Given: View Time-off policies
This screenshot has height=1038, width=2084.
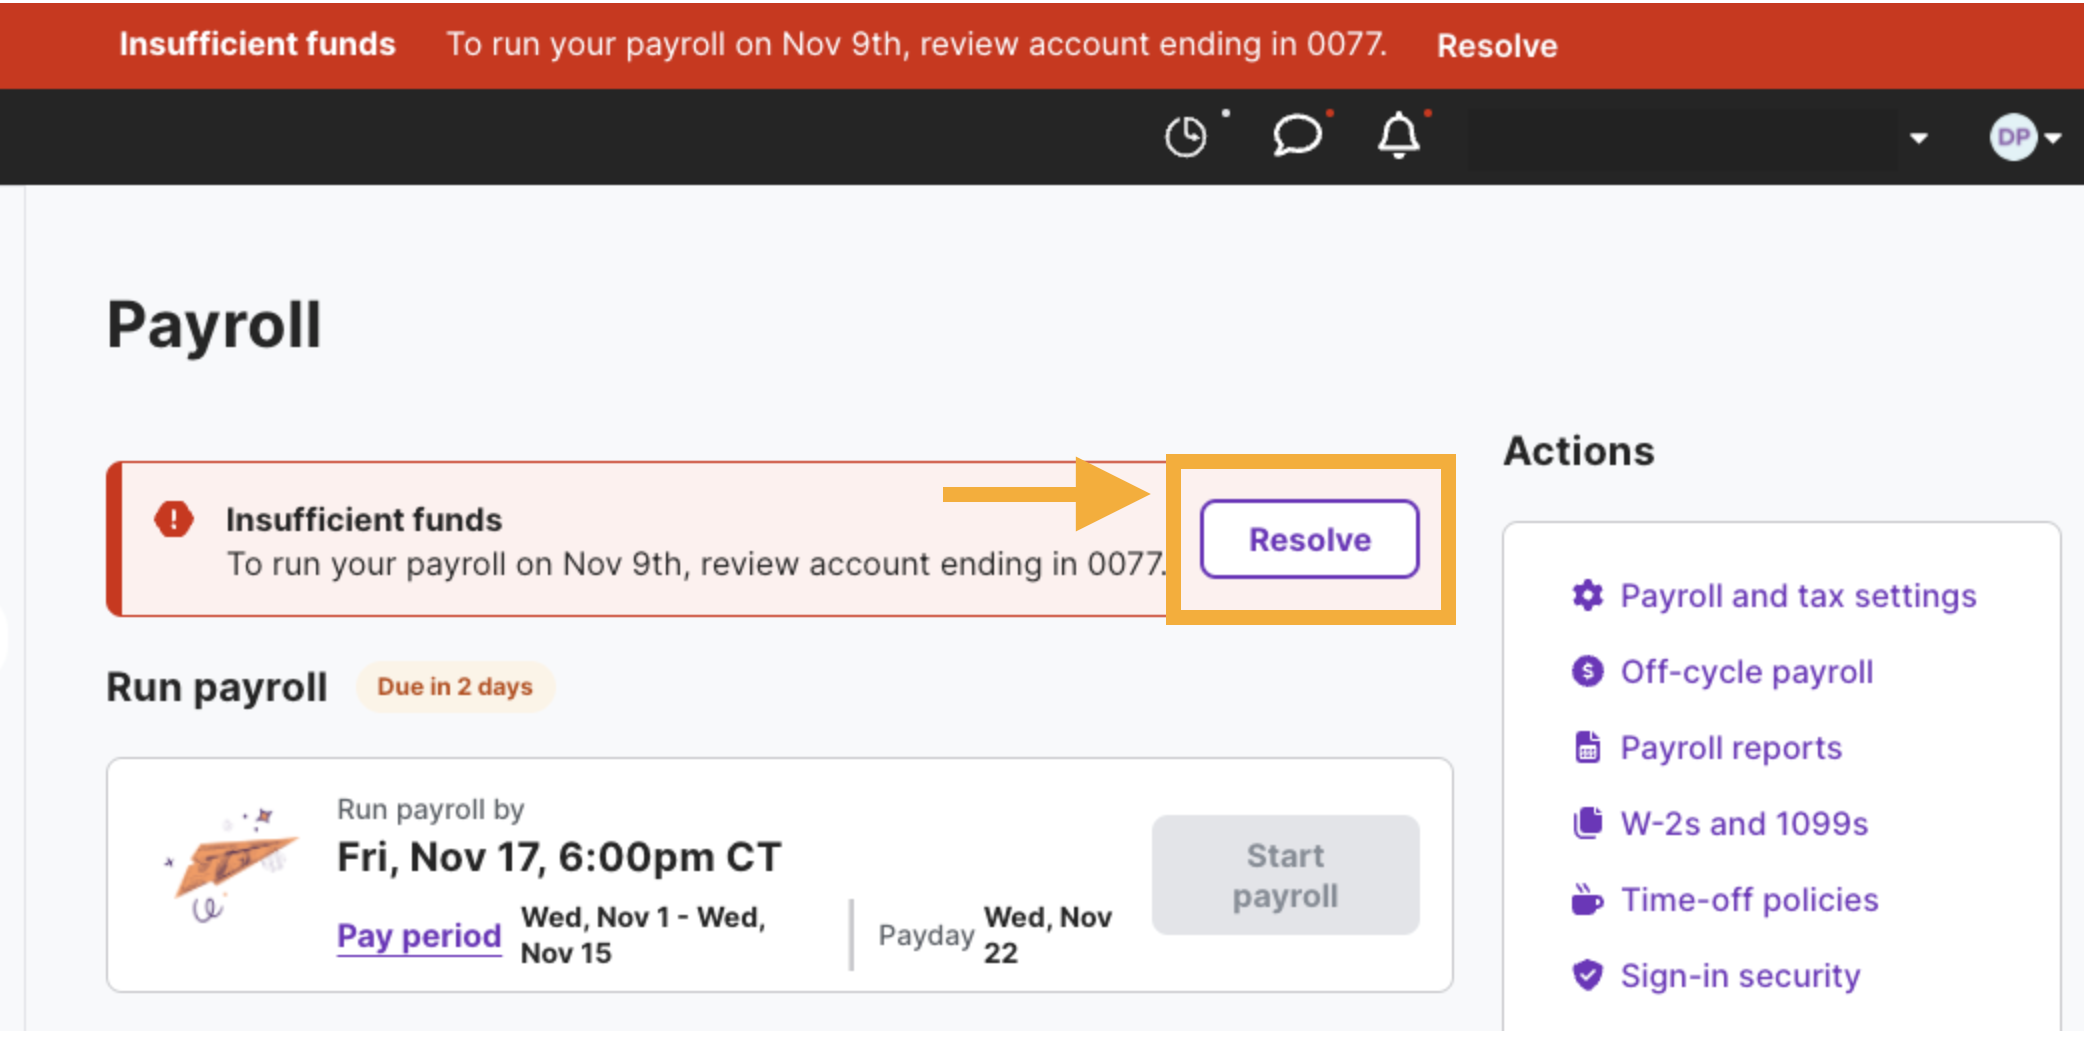Looking at the screenshot, I should click(1750, 900).
